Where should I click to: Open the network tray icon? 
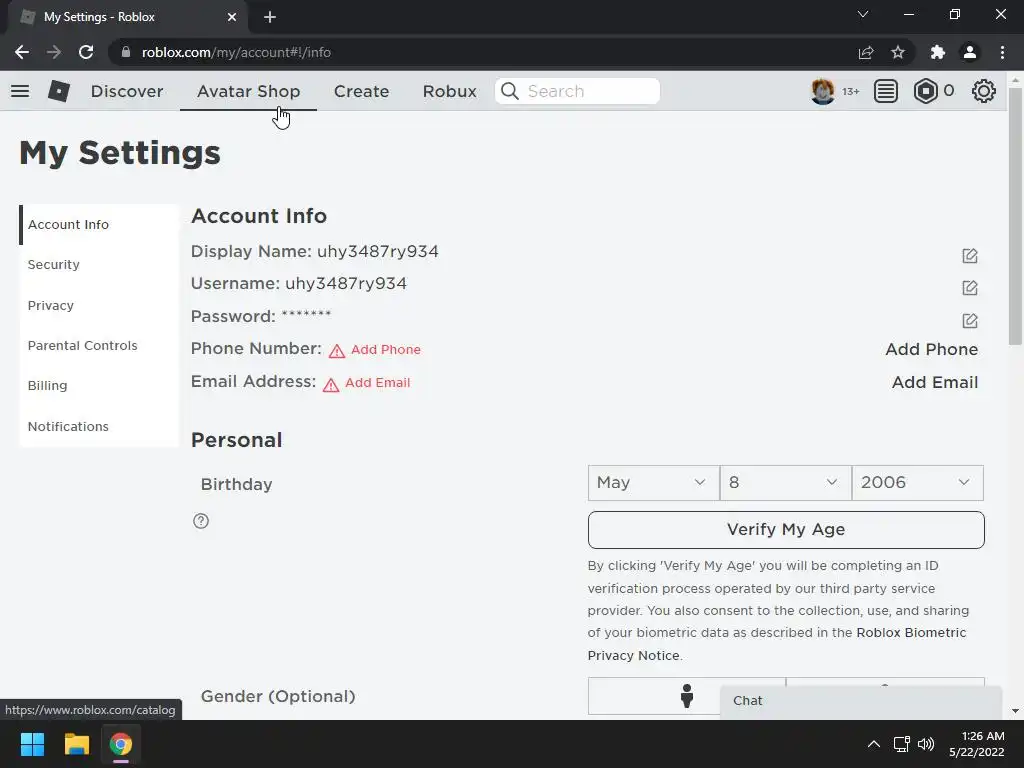click(902, 744)
